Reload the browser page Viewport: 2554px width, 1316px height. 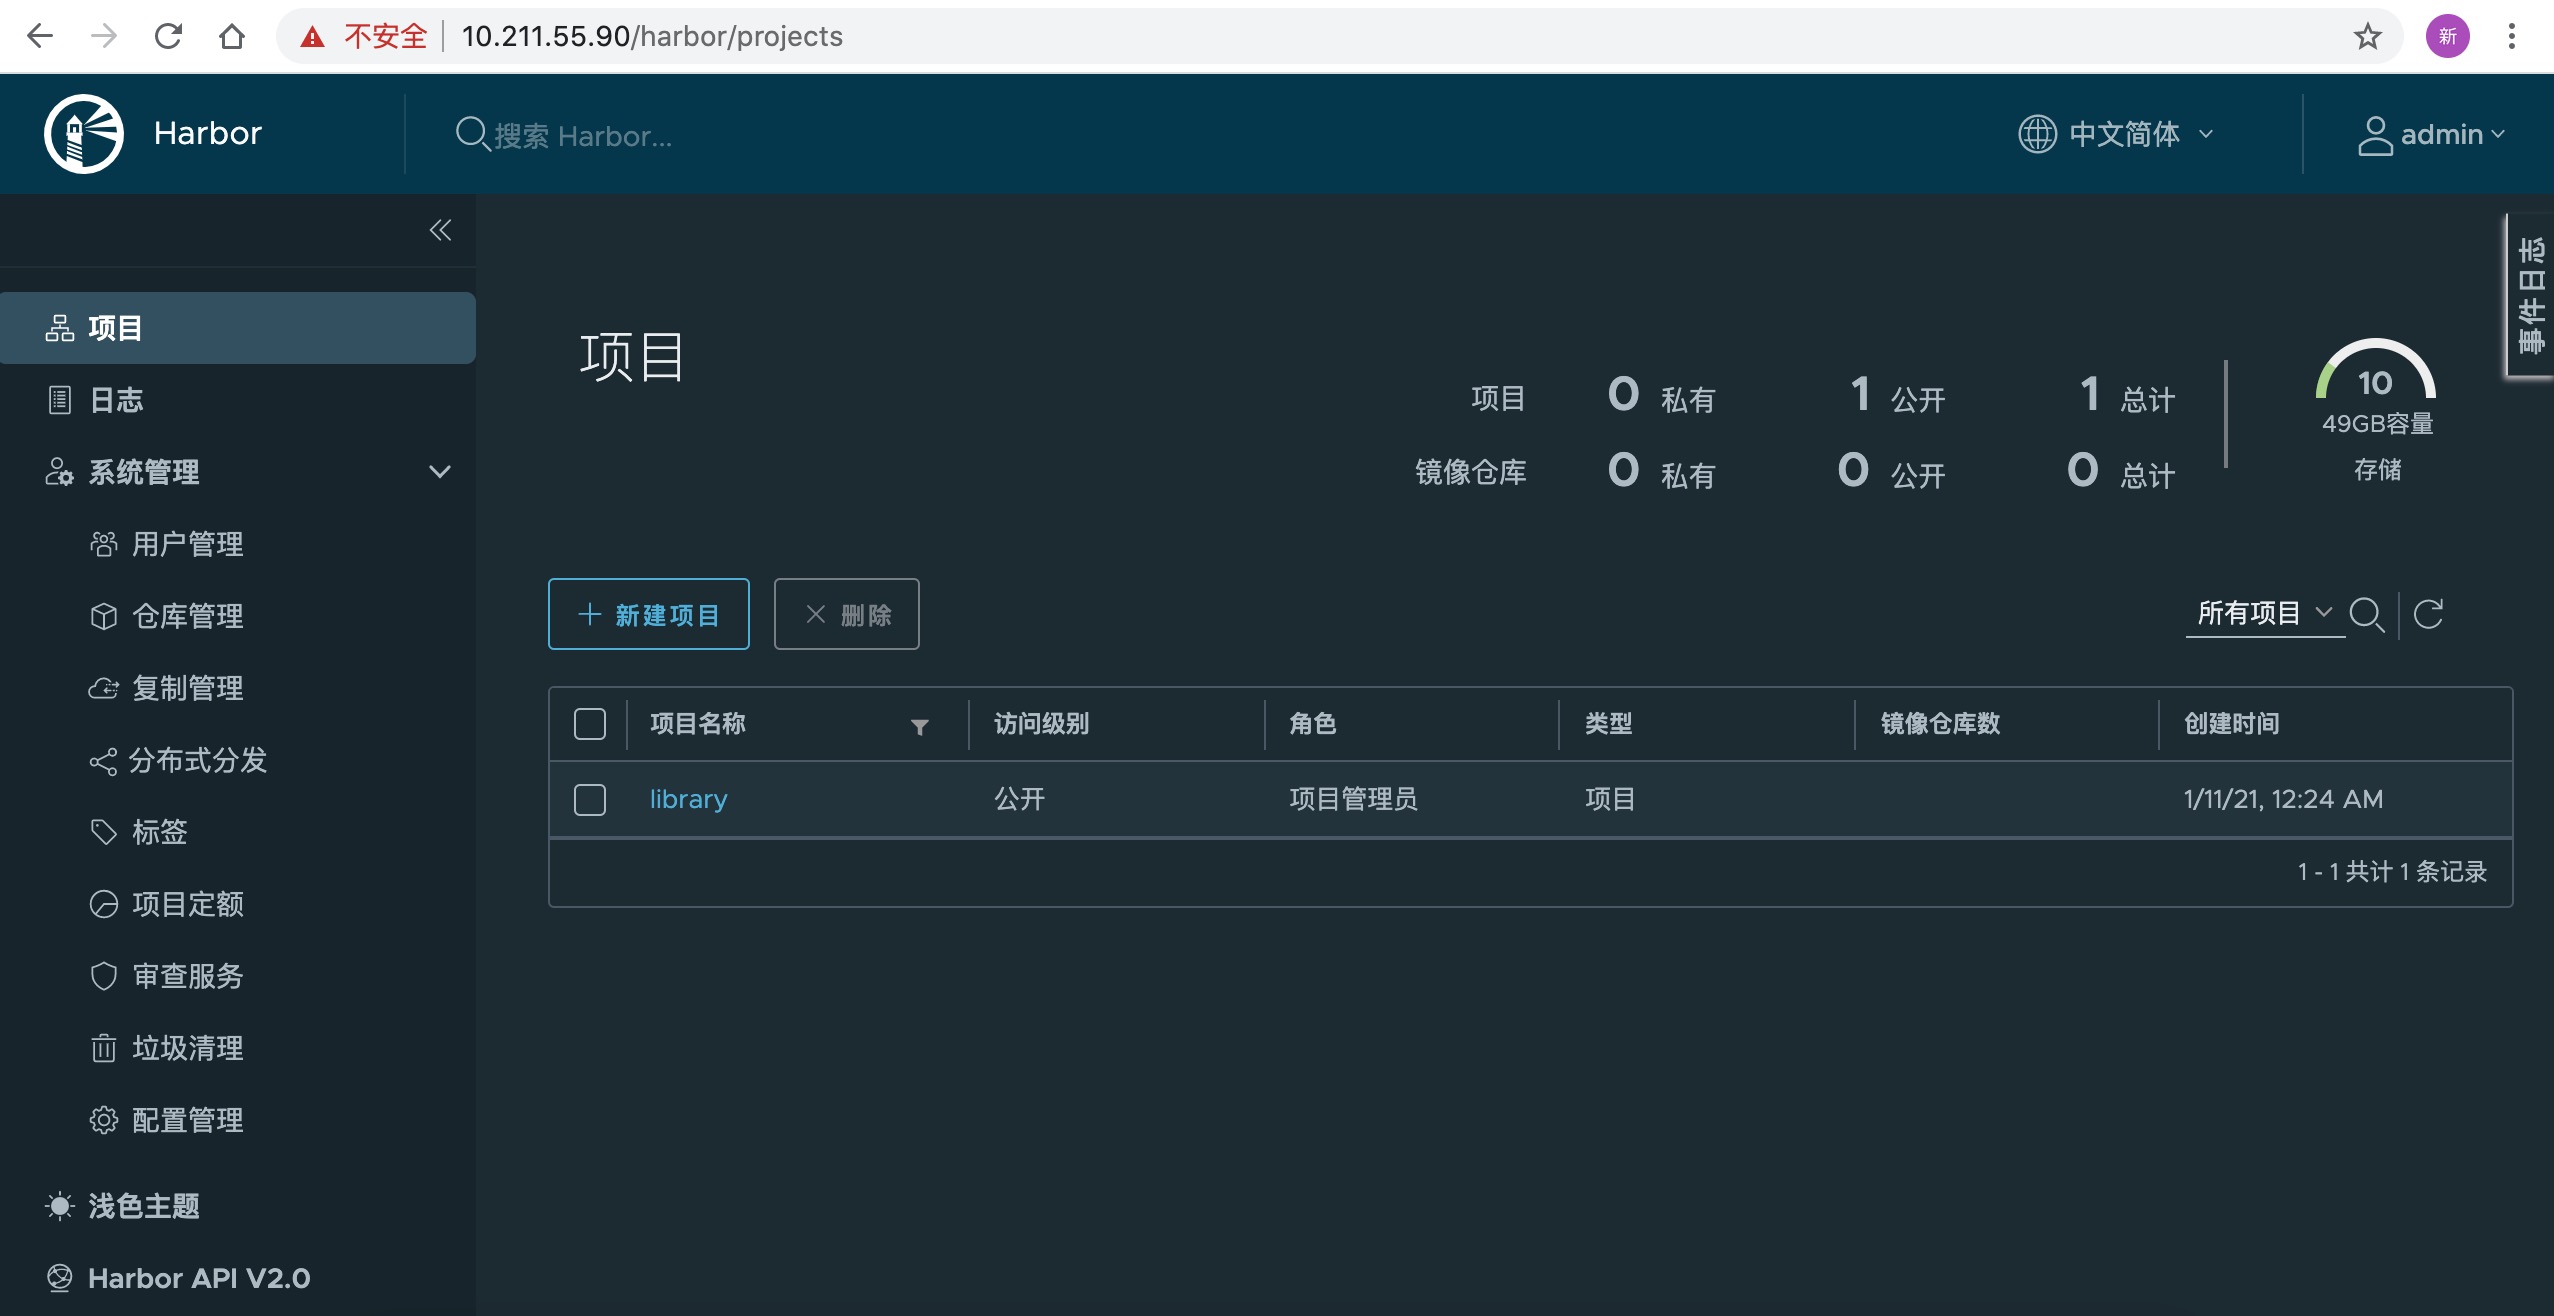168,37
